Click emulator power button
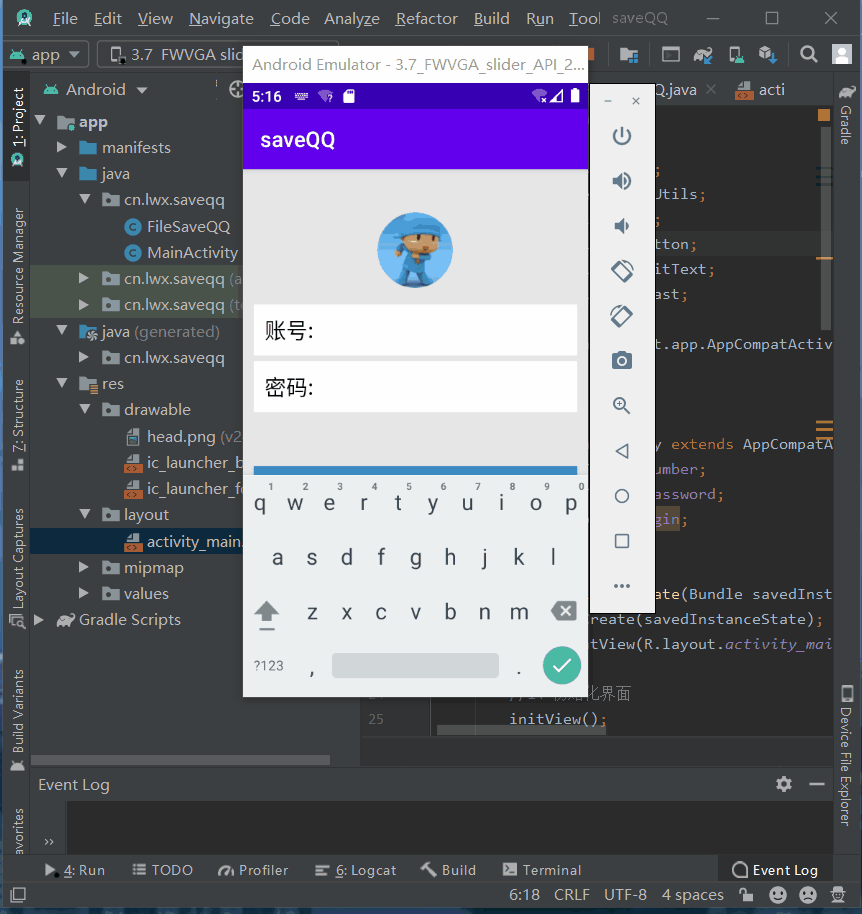 pos(621,136)
